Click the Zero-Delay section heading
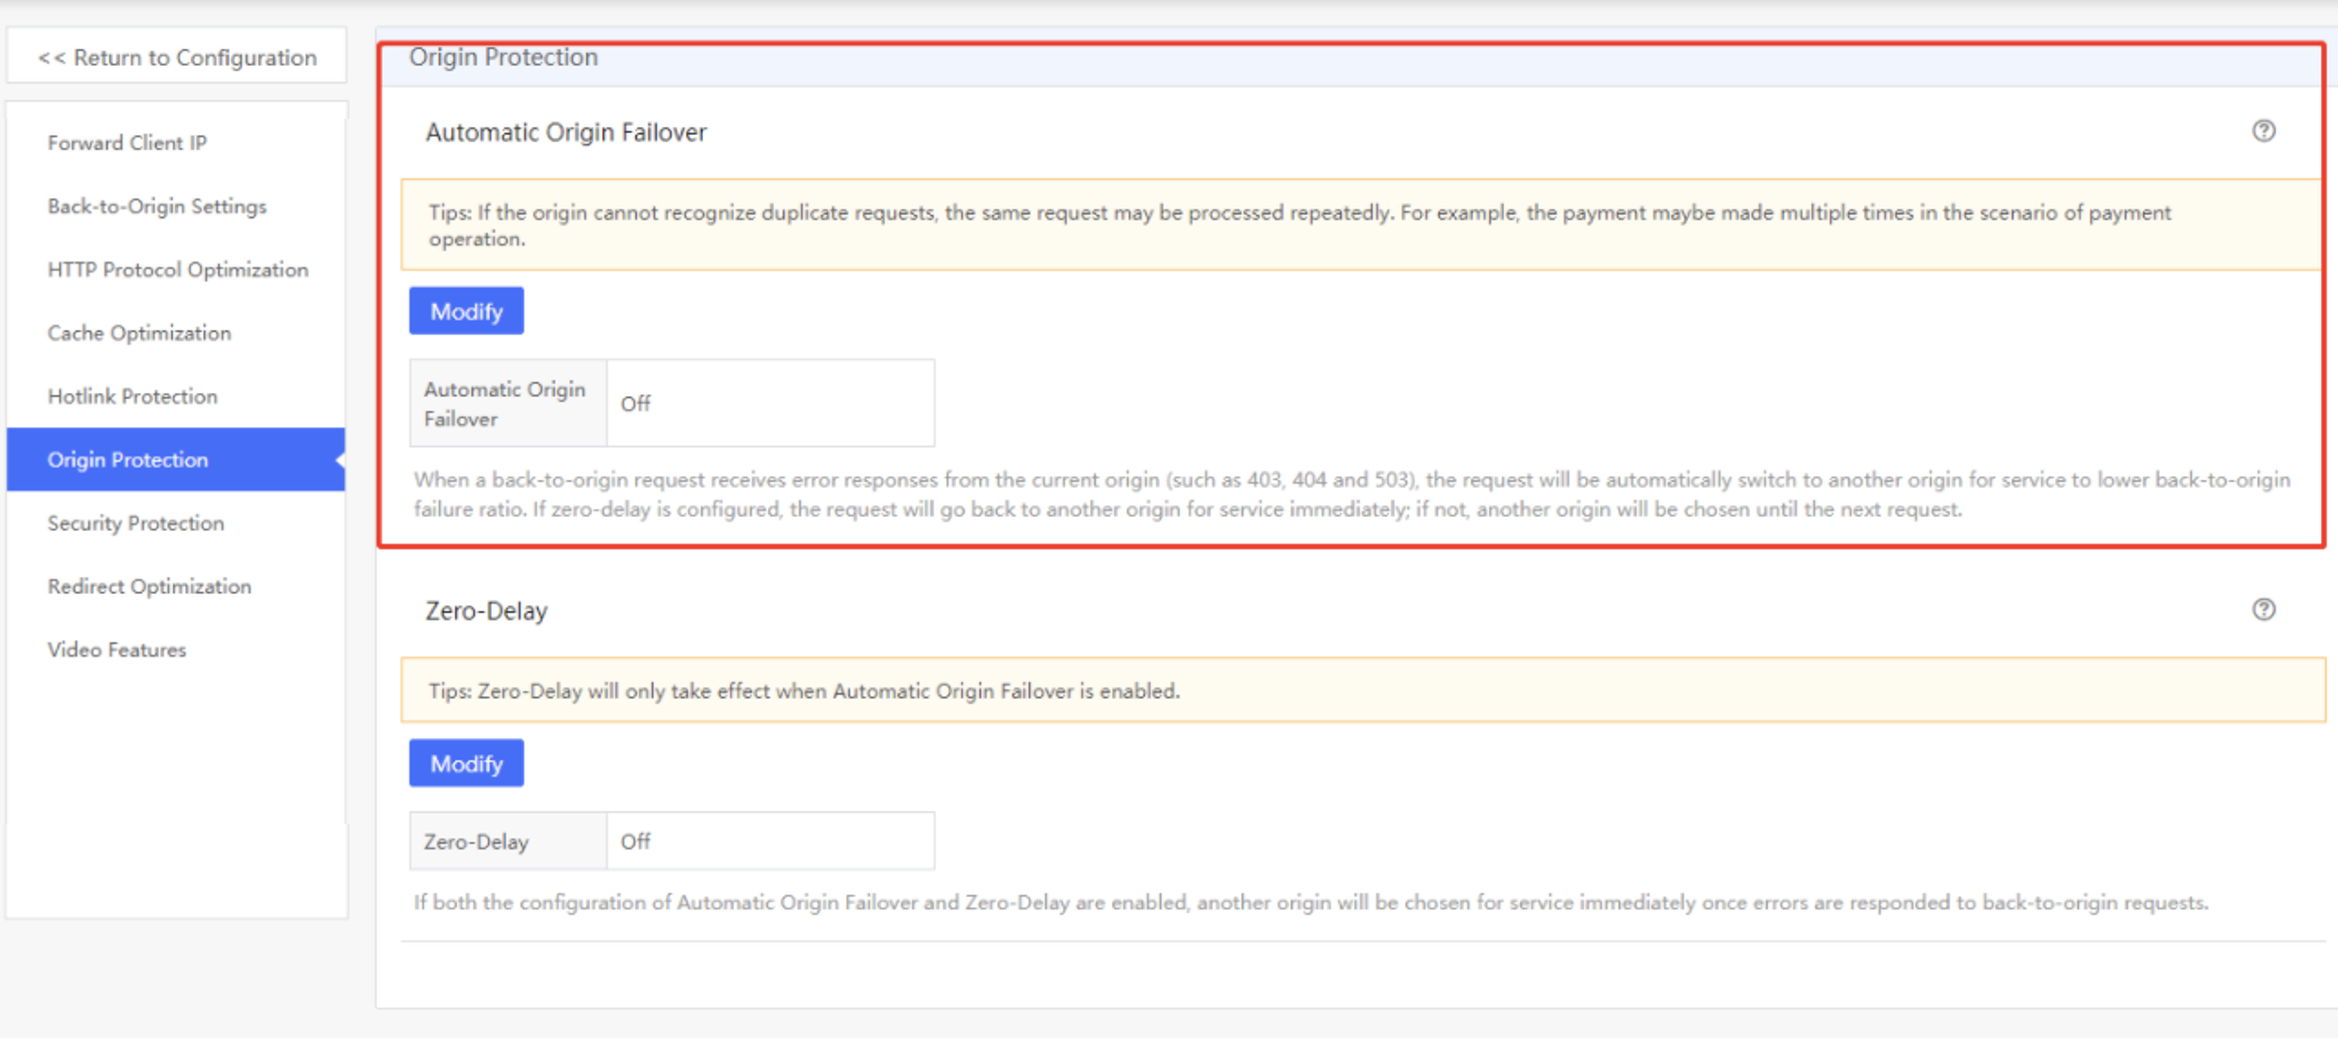 coord(486,611)
